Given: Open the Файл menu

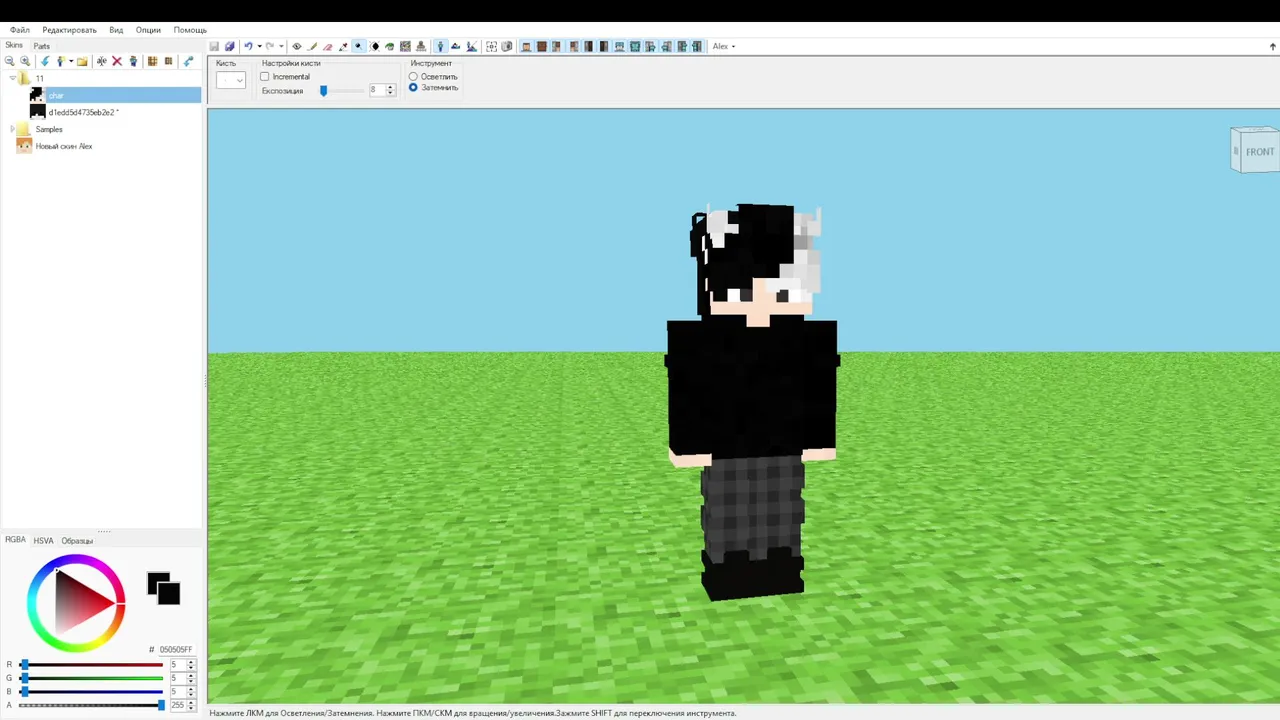Looking at the screenshot, I should click(x=19, y=30).
